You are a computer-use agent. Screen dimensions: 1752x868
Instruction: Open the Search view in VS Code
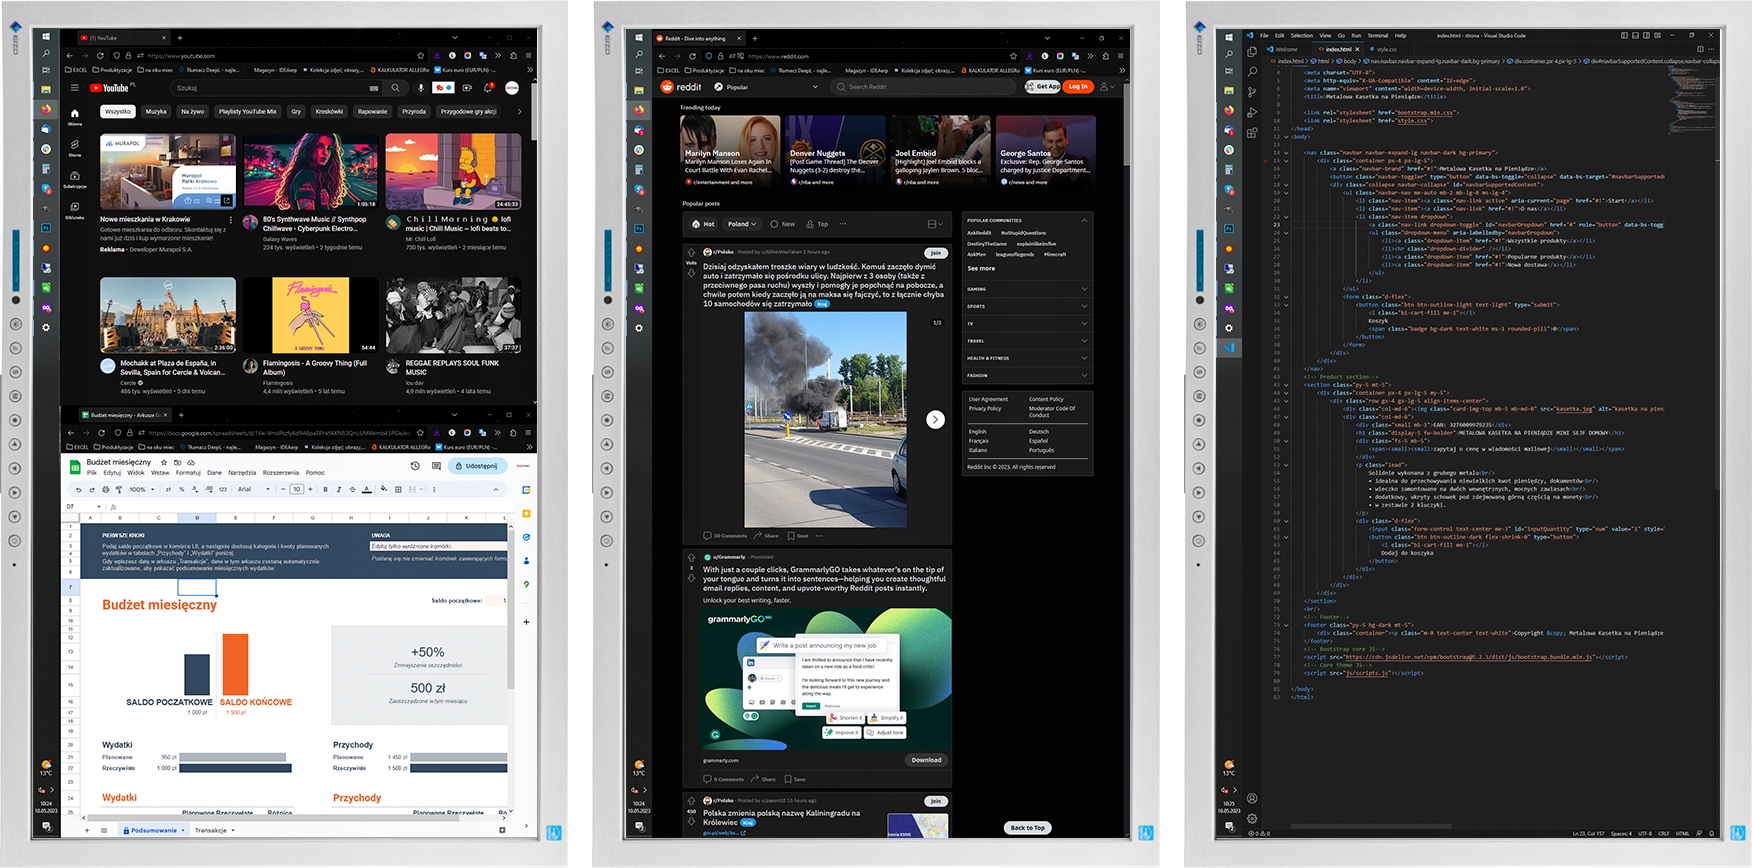(x=1252, y=72)
